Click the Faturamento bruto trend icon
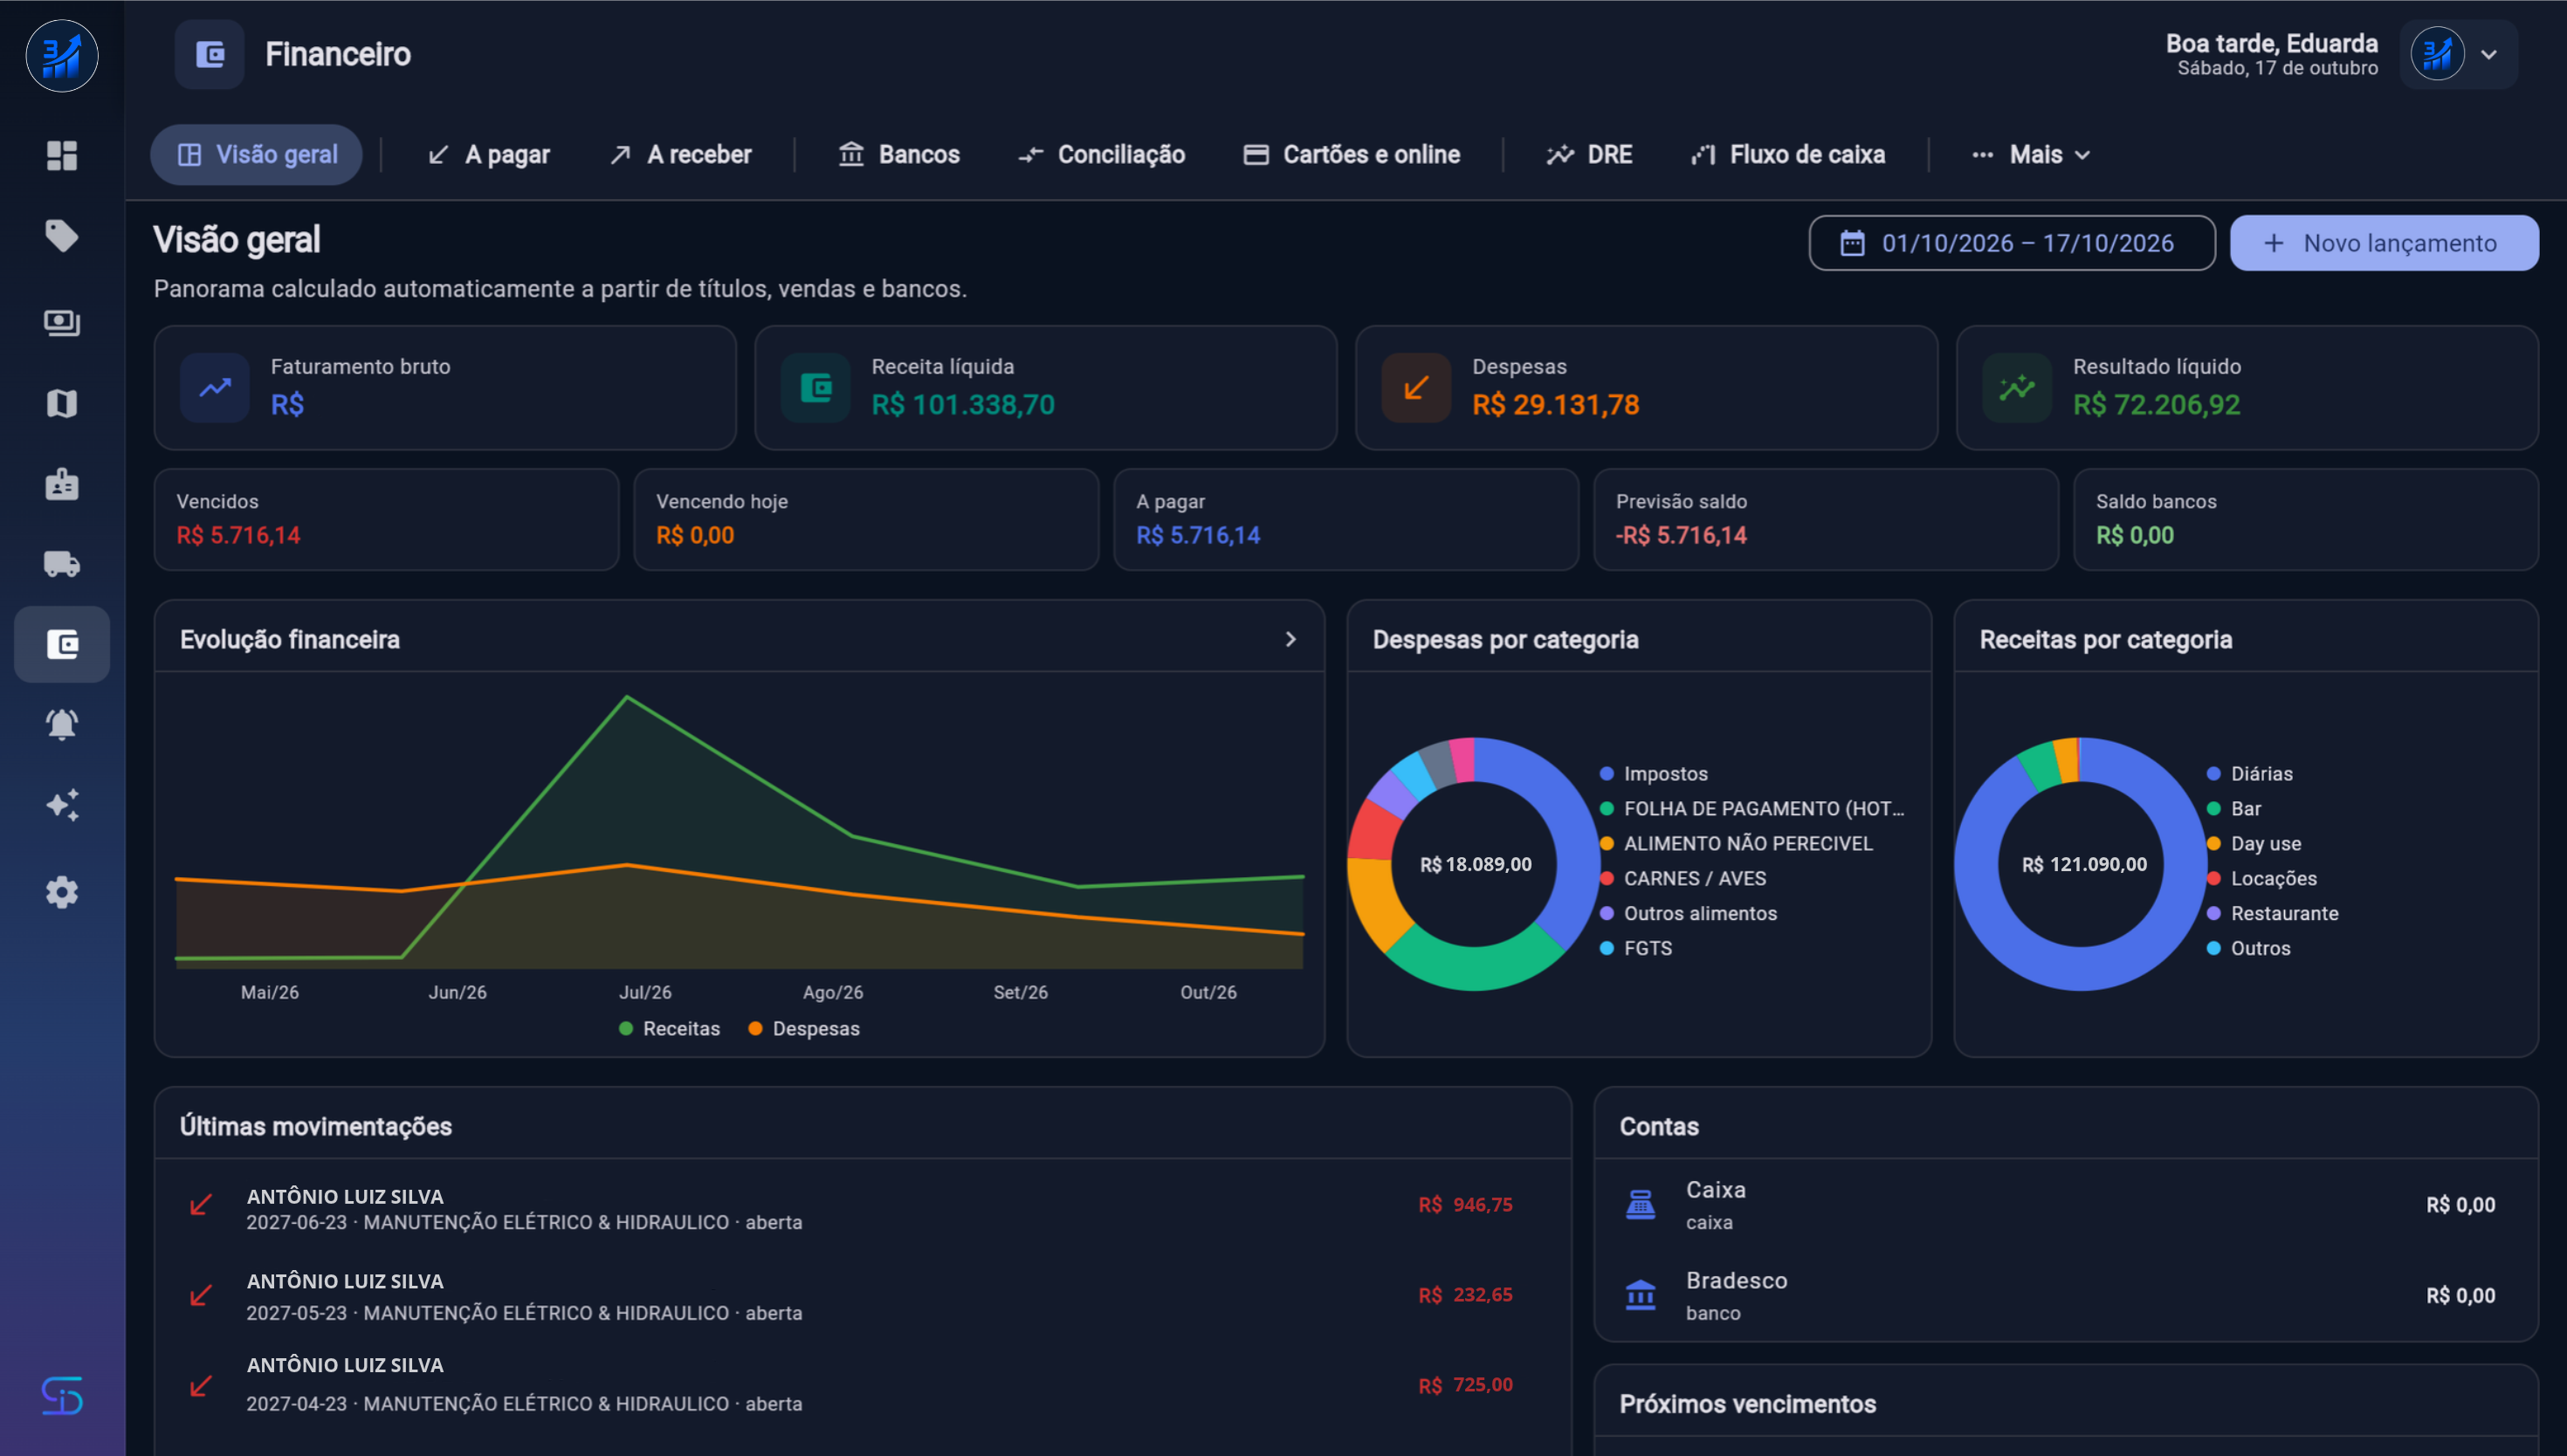 [x=215, y=387]
